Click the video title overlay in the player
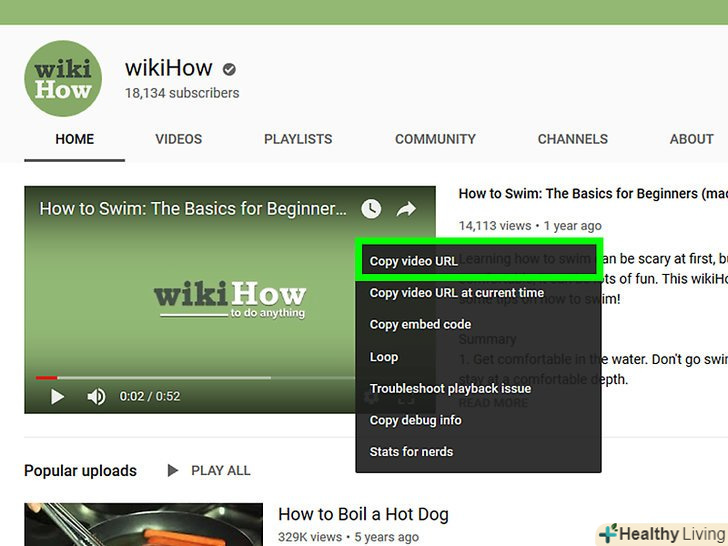Screen dimensions: 728x546 pos(193,209)
